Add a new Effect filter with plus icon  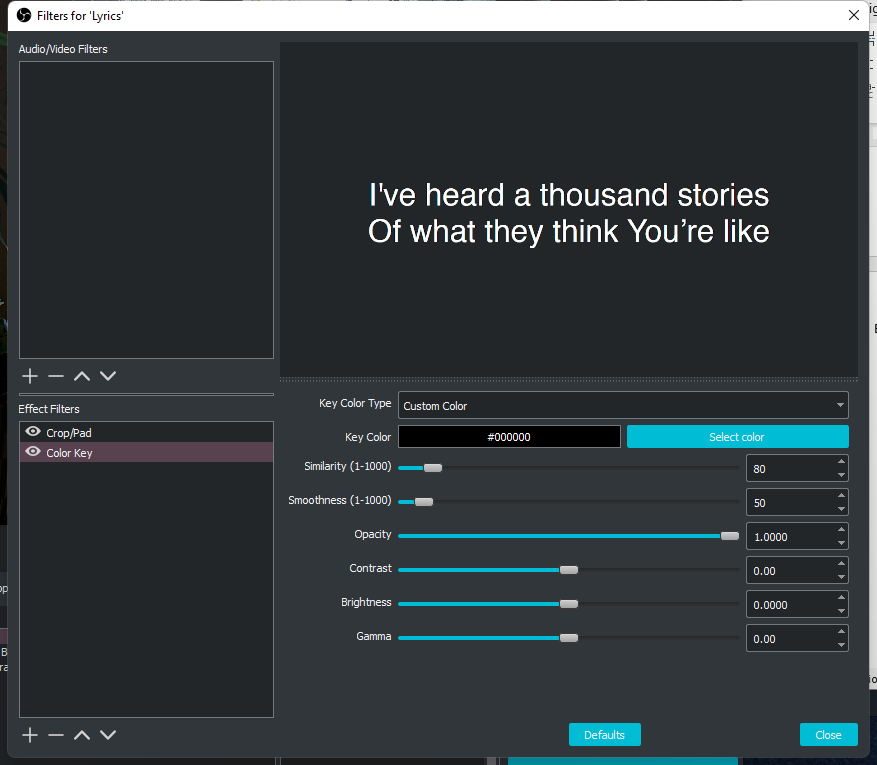point(30,735)
